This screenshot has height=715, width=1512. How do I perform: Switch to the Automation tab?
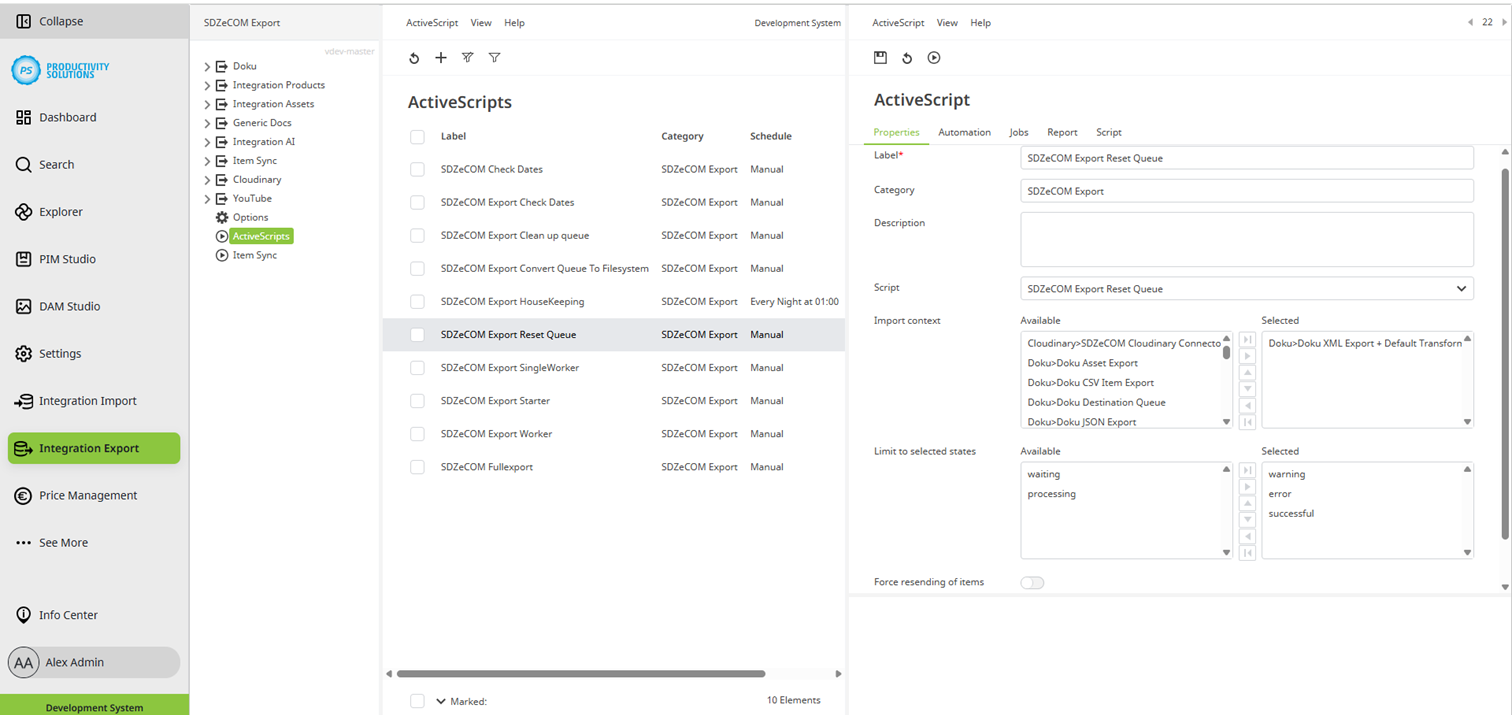pyautogui.click(x=963, y=132)
